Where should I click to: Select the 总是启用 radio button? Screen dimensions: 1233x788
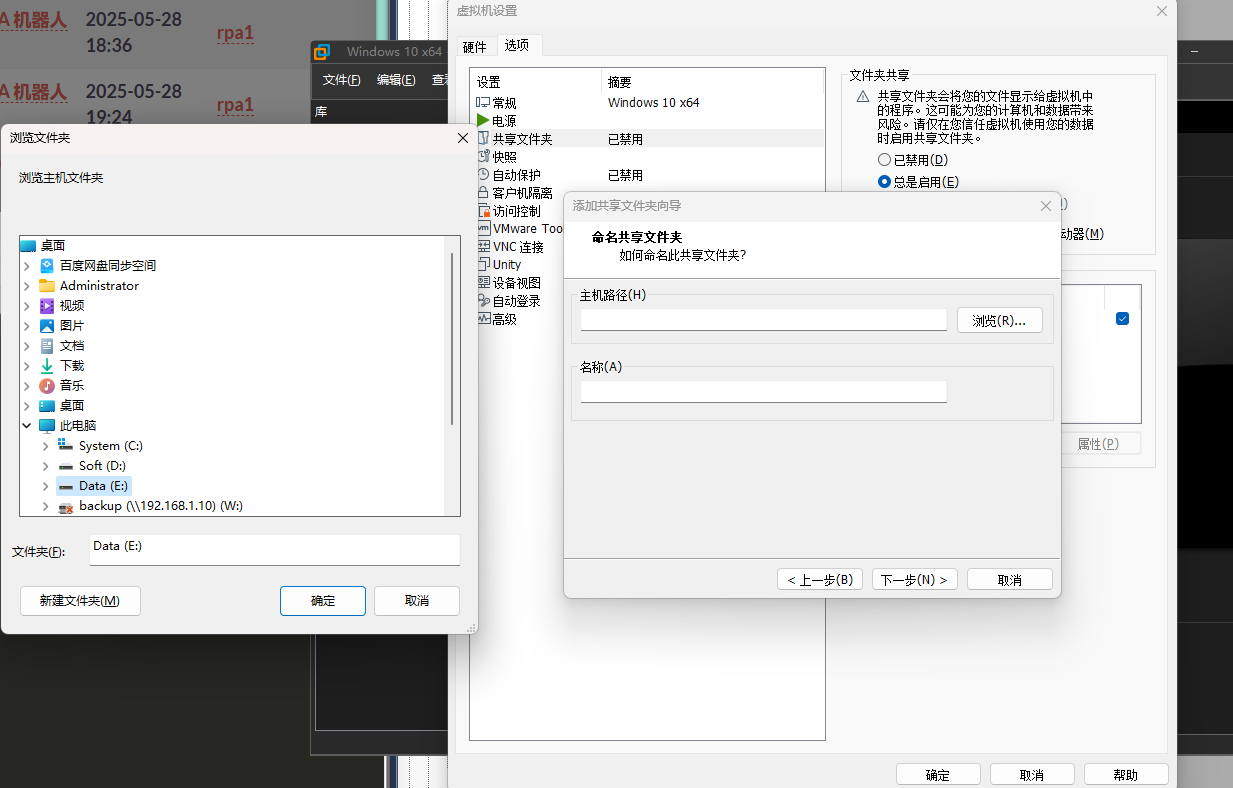(x=884, y=181)
